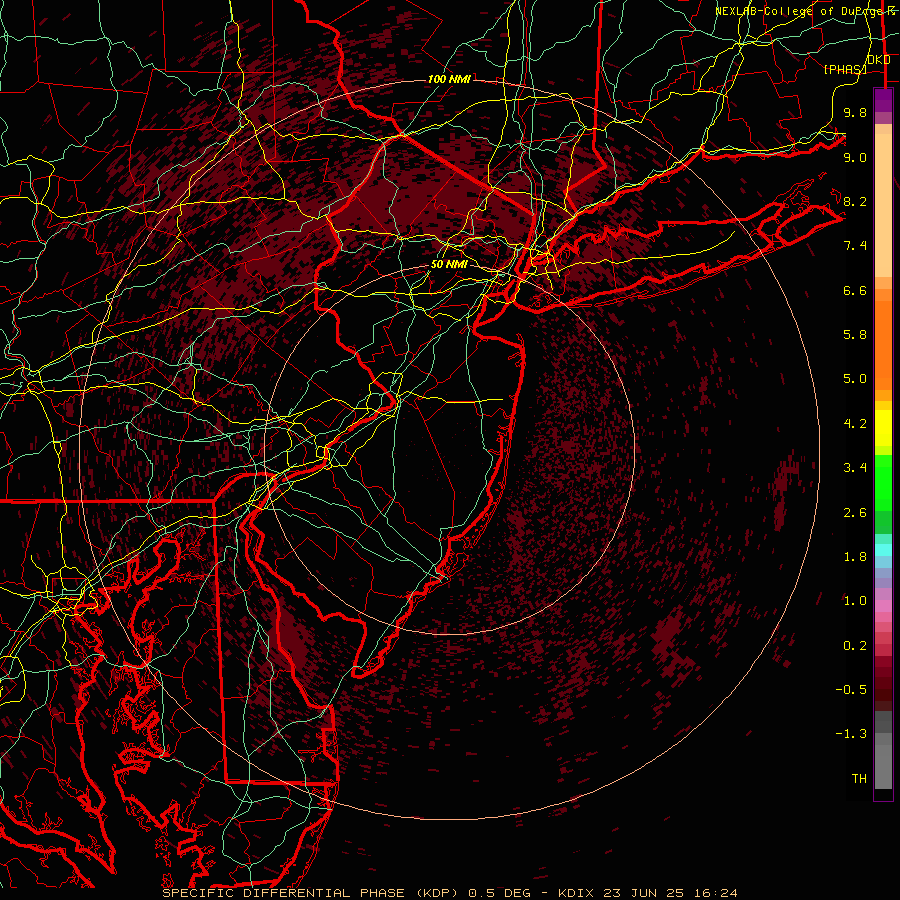The width and height of the screenshot is (900, 900).
Task: Pick the cyan band of the color bar
Action: coord(883,550)
